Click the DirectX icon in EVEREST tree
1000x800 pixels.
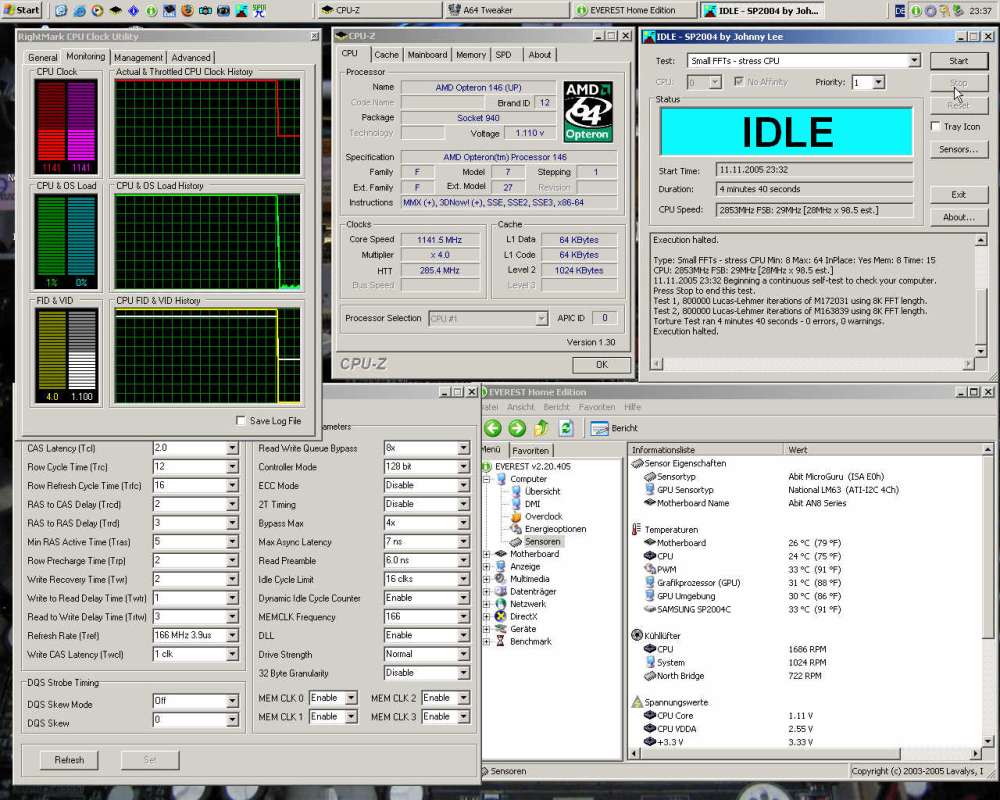[501, 616]
